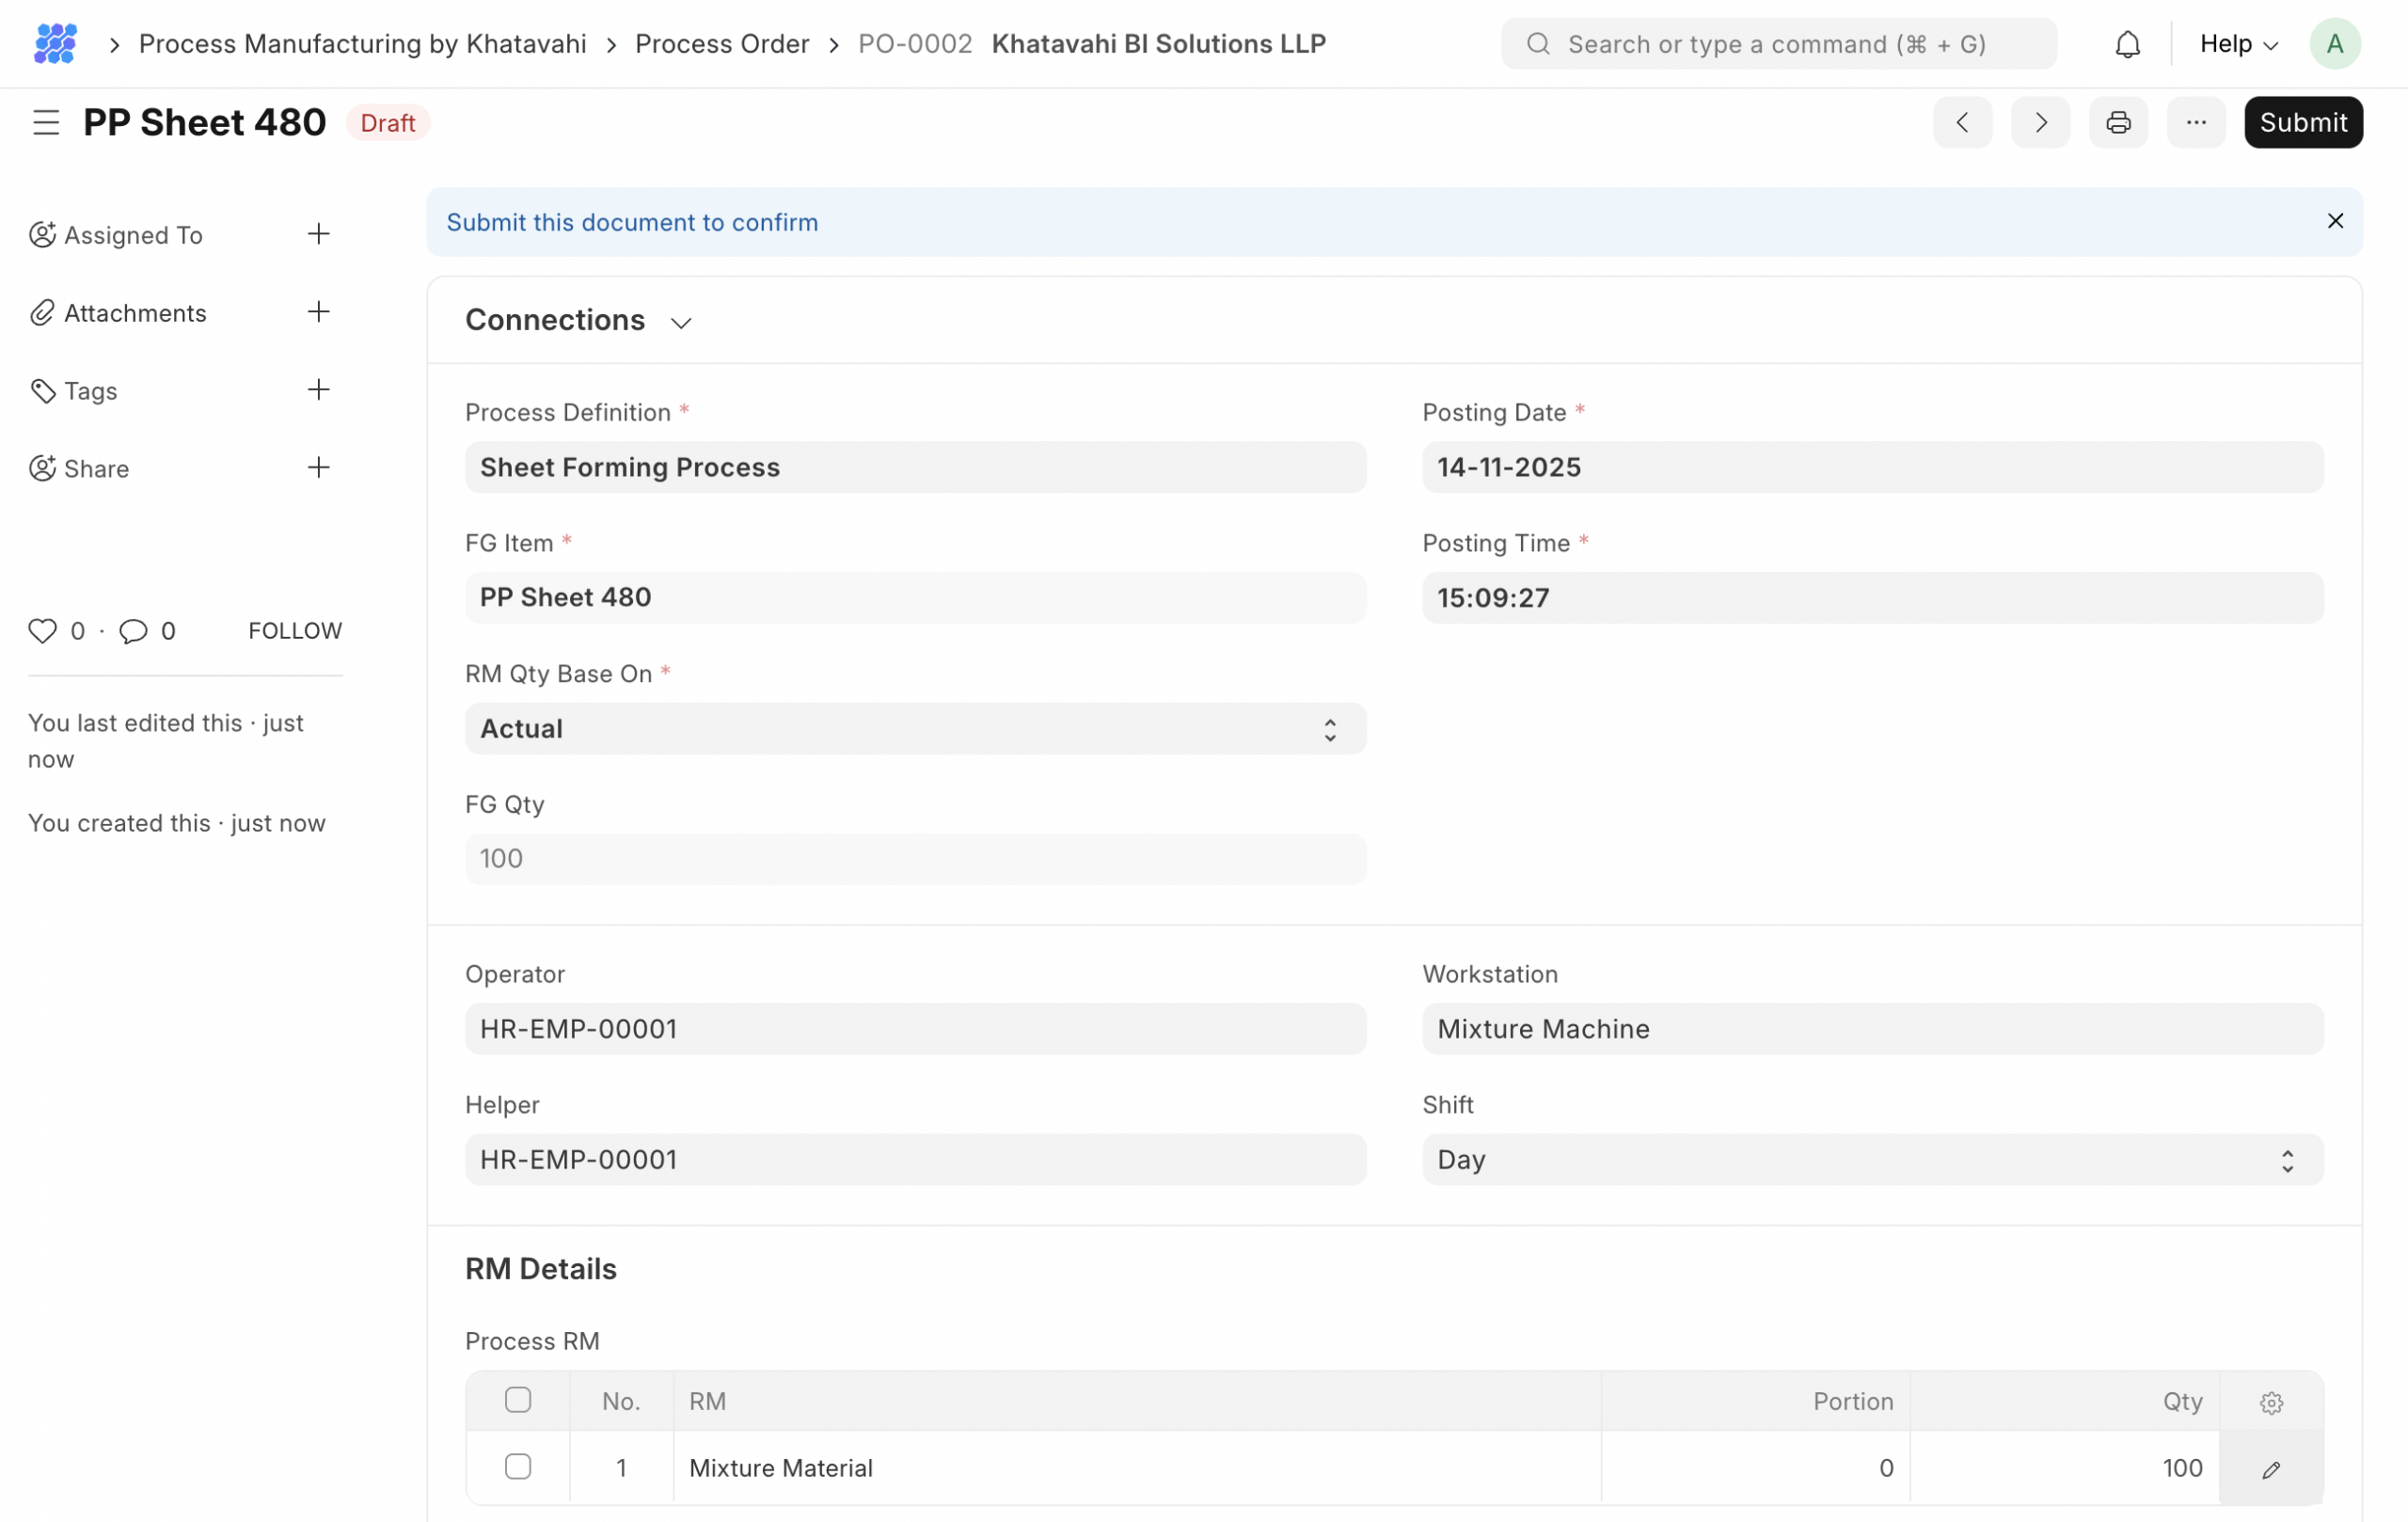Image resolution: width=2408 pixels, height=1522 pixels.
Task: Open table settings gear in Process RM
Action: coord(2271,1402)
